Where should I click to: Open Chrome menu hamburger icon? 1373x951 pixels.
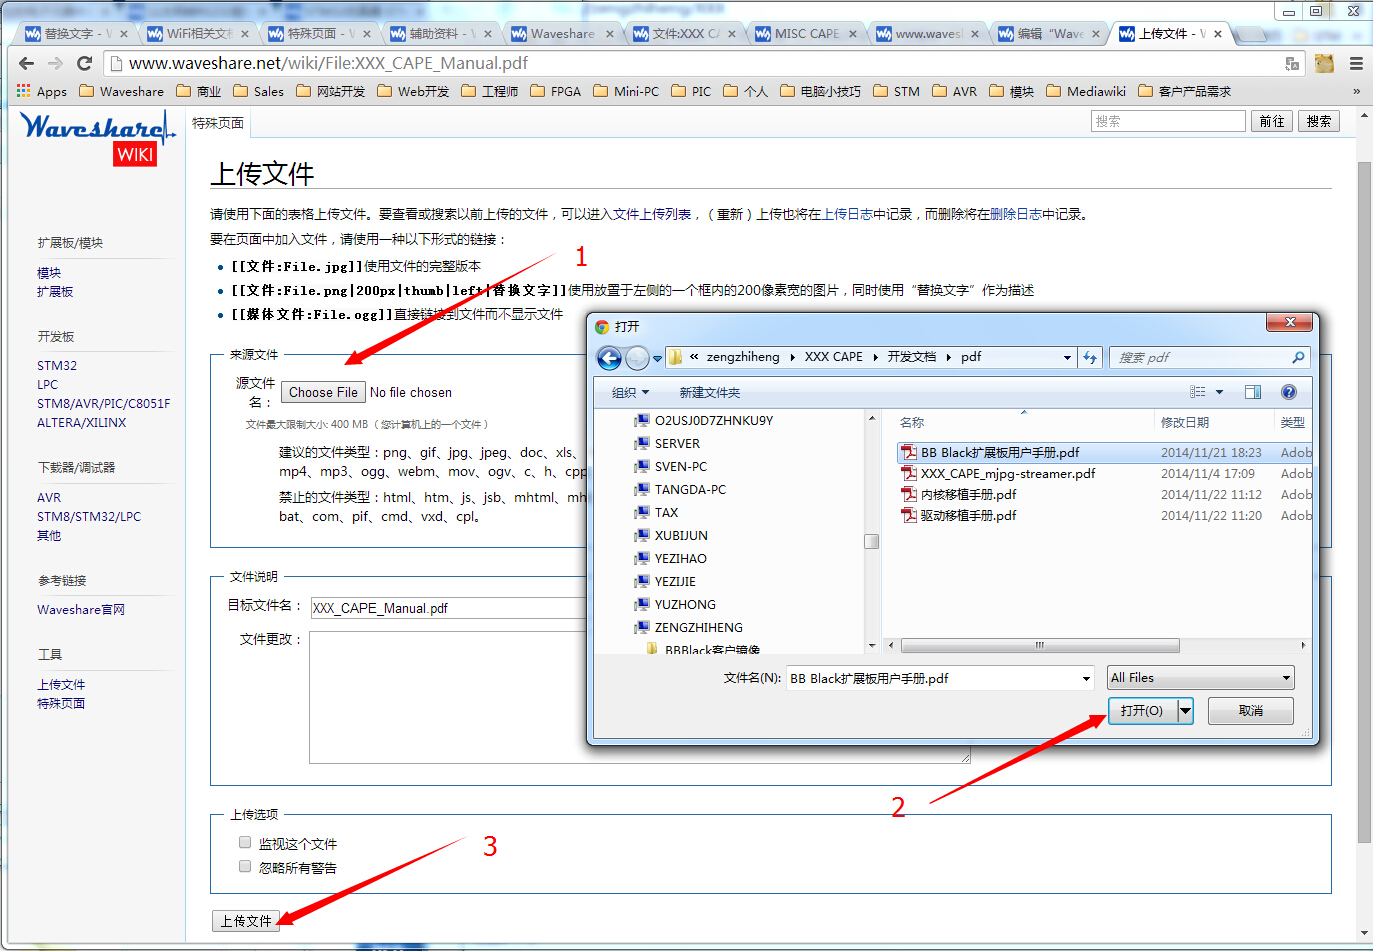(x=1356, y=63)
